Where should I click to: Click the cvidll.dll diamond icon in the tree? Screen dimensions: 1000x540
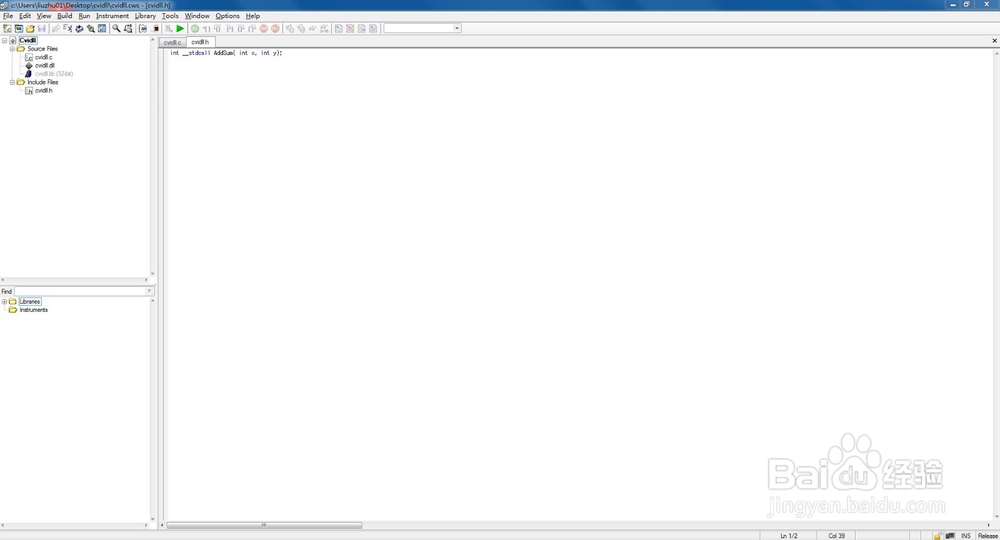point(28,66)
